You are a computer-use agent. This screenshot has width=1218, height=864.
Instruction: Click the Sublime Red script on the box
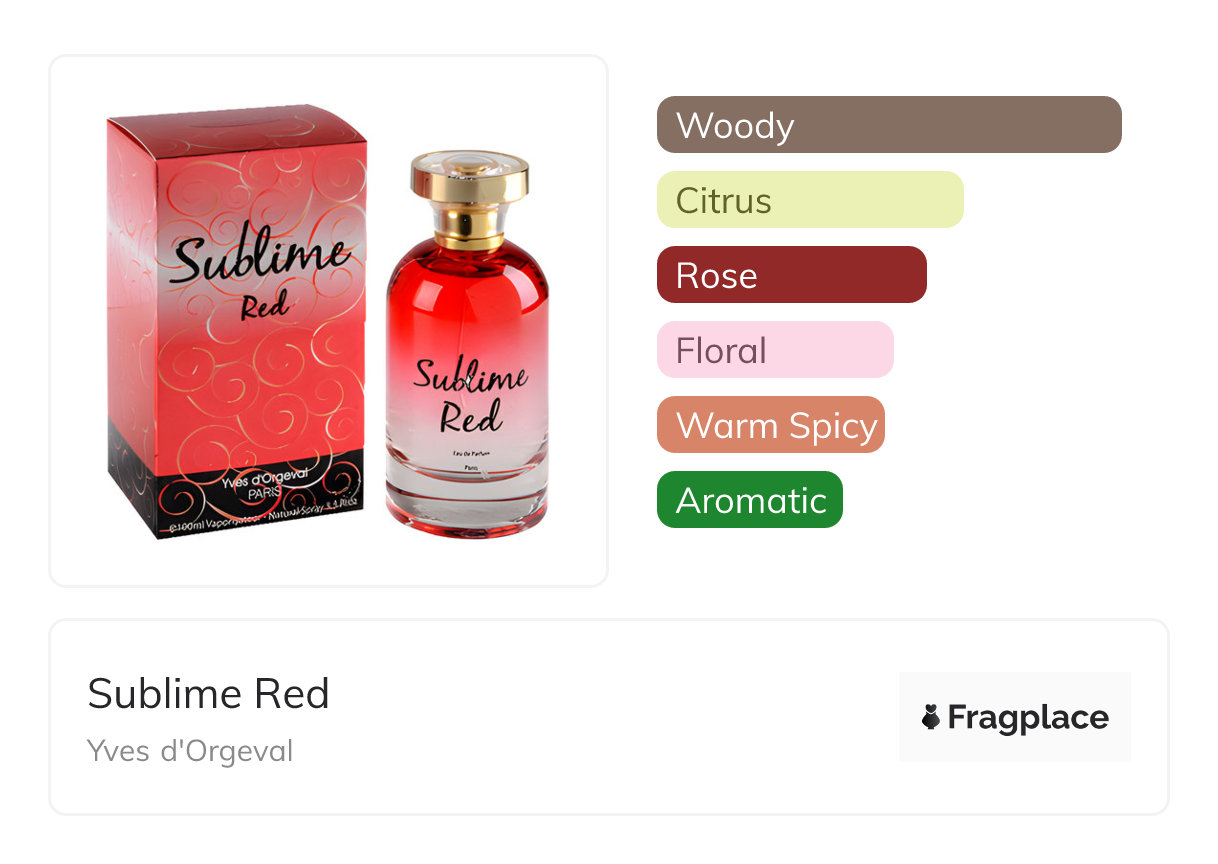pos(259,273)
